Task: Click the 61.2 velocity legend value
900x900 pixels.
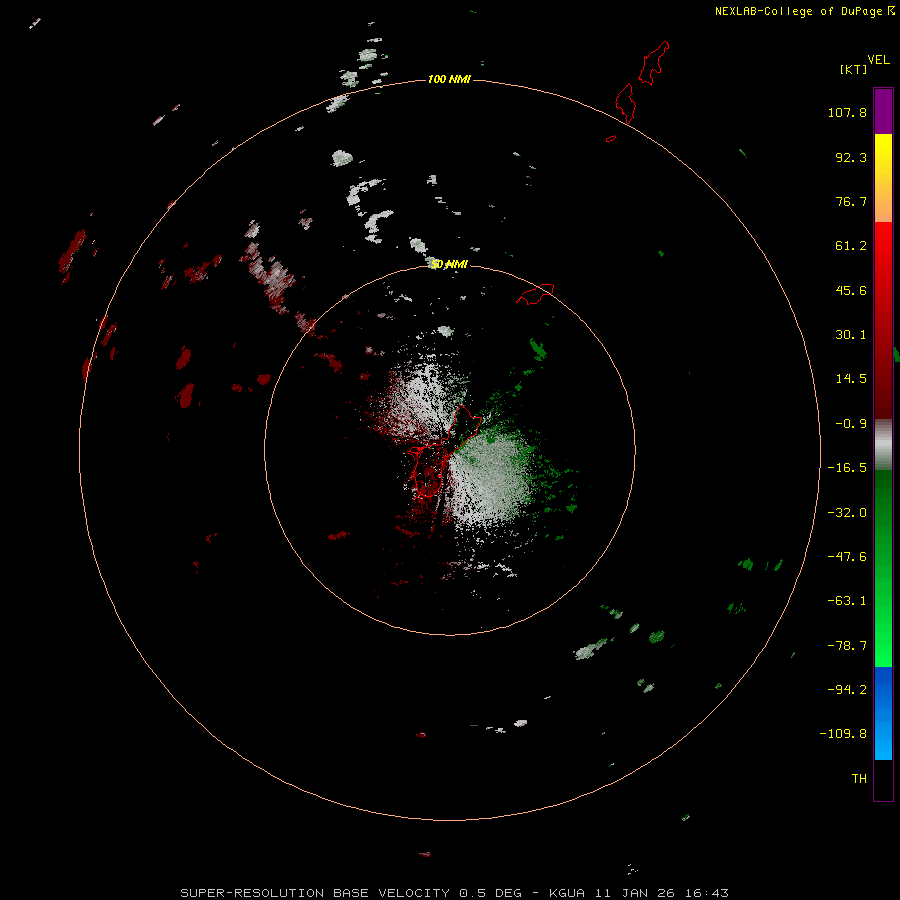Action: point(851,246)
